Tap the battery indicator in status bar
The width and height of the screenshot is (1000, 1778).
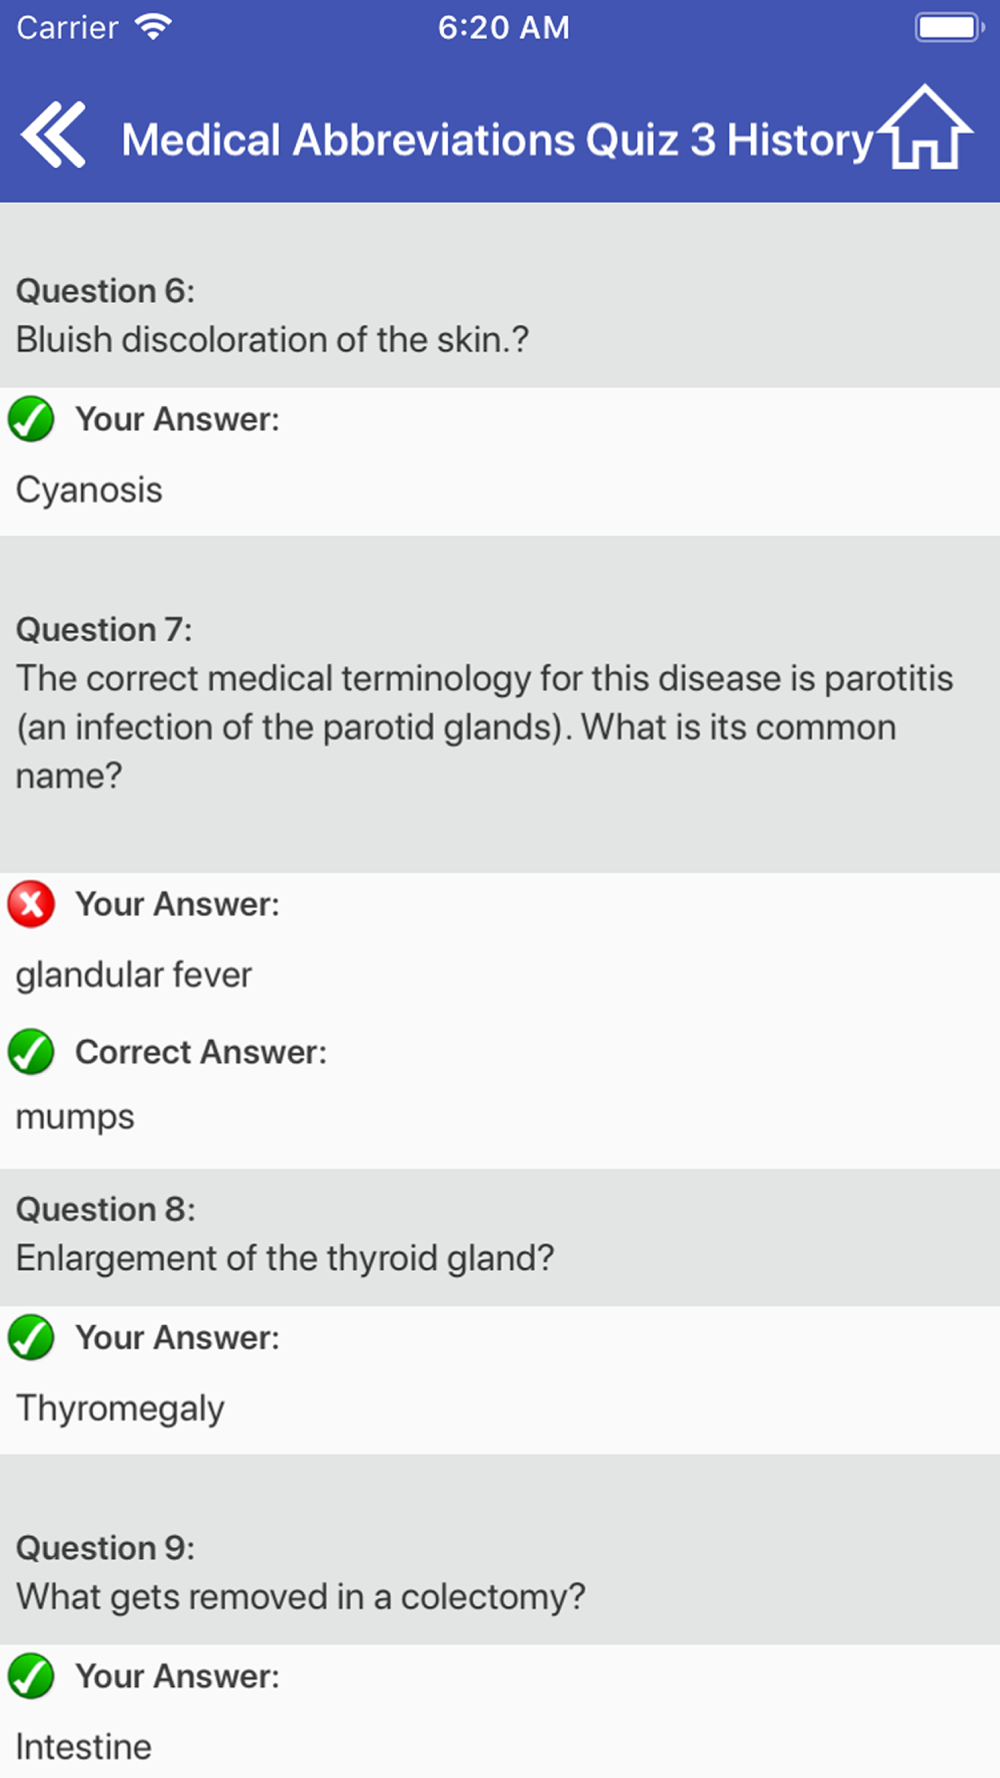(949, 27)
